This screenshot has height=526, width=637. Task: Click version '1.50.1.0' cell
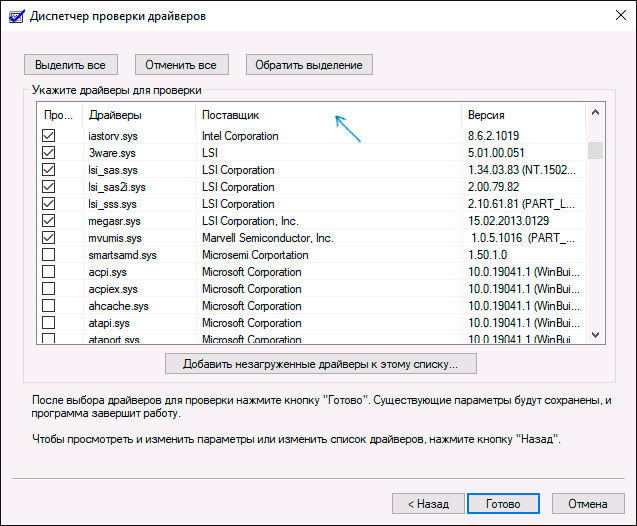click(x=488, y=255)
